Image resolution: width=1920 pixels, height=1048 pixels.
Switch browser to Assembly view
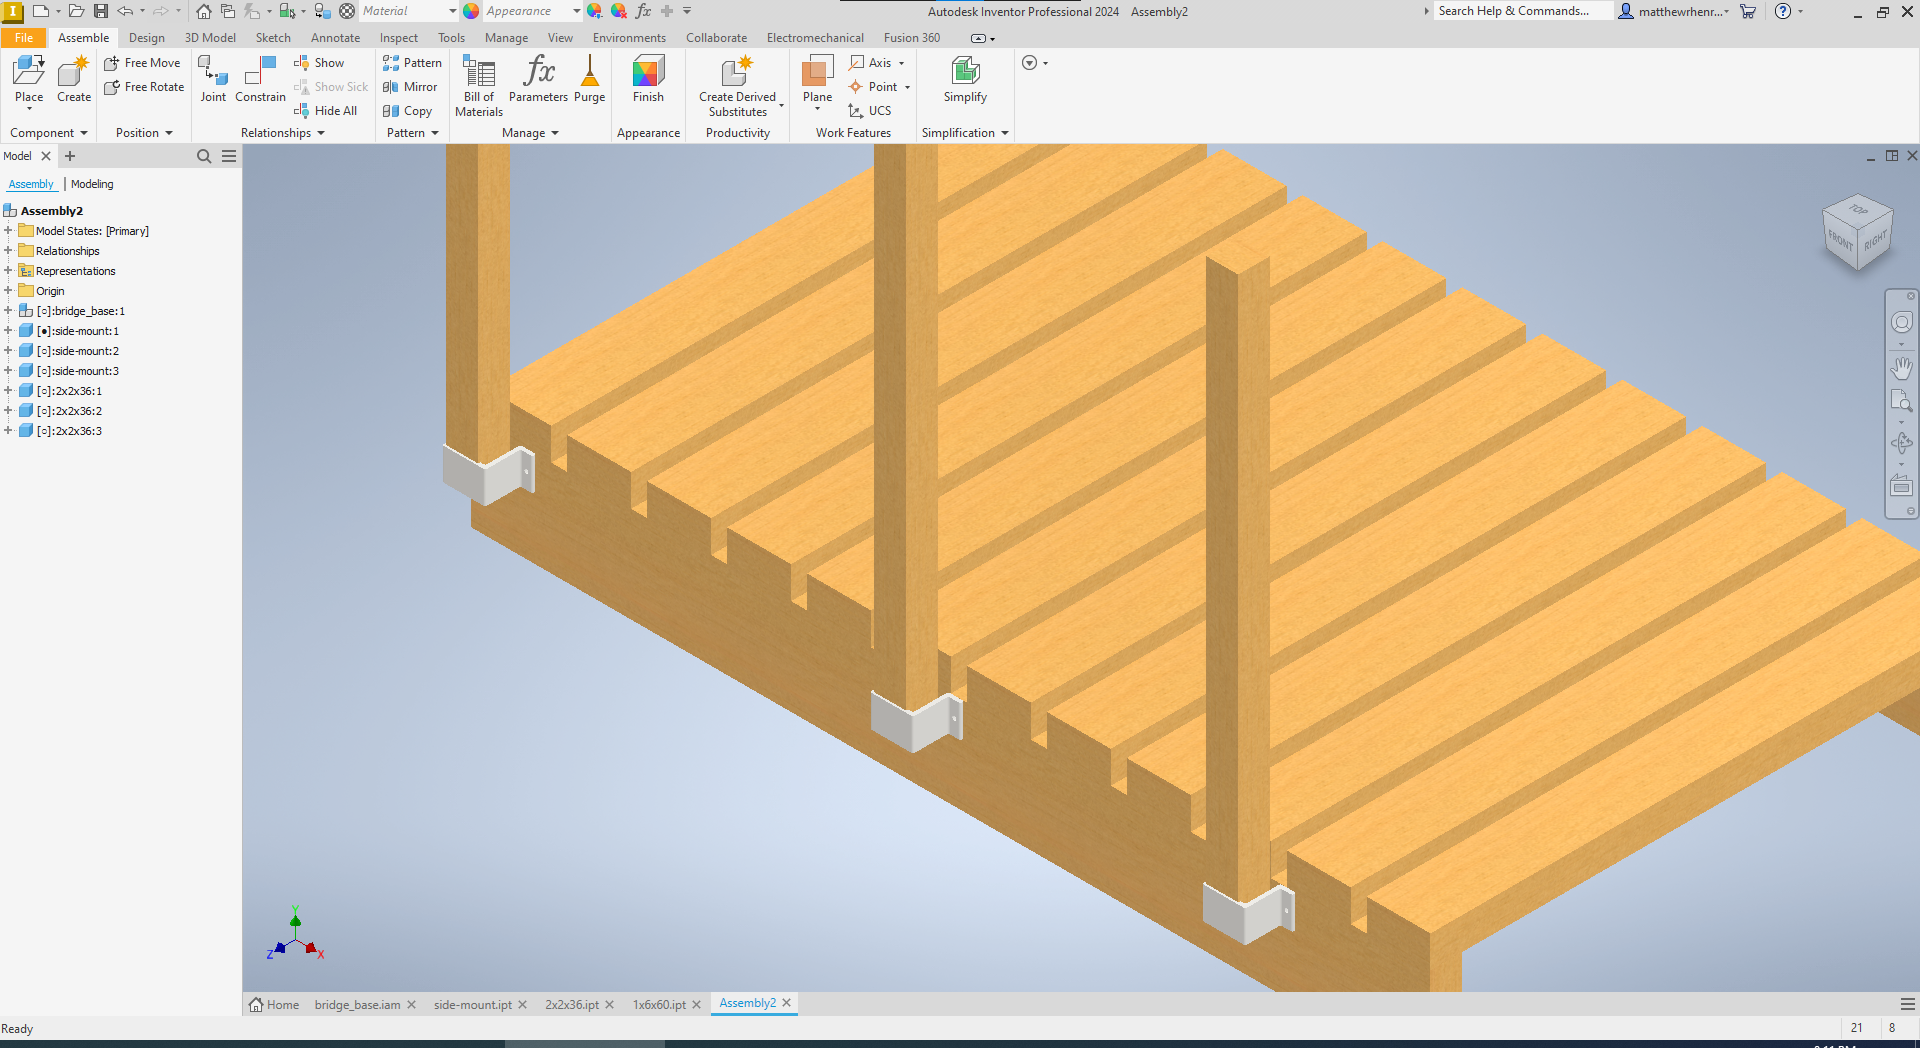coord(31,184)
